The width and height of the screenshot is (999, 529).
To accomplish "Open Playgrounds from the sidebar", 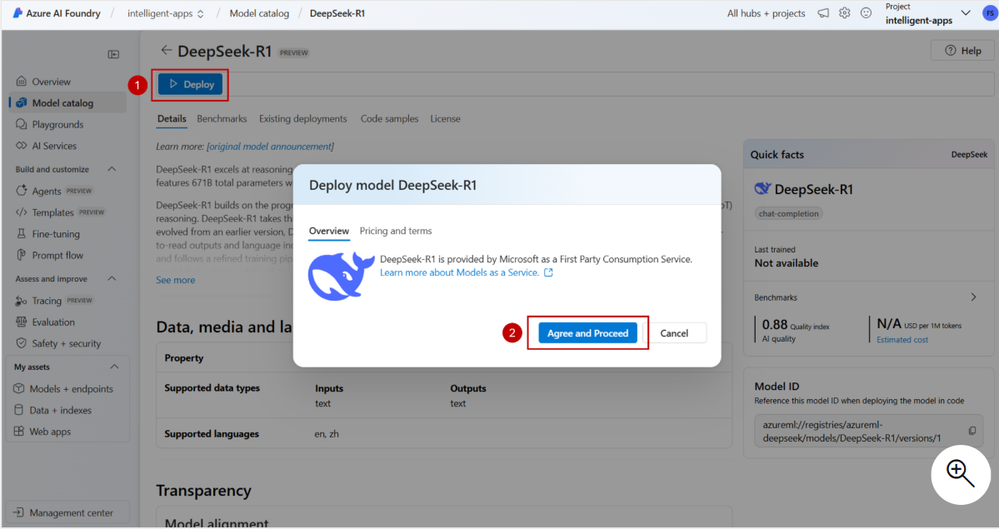I will (57, 124).
